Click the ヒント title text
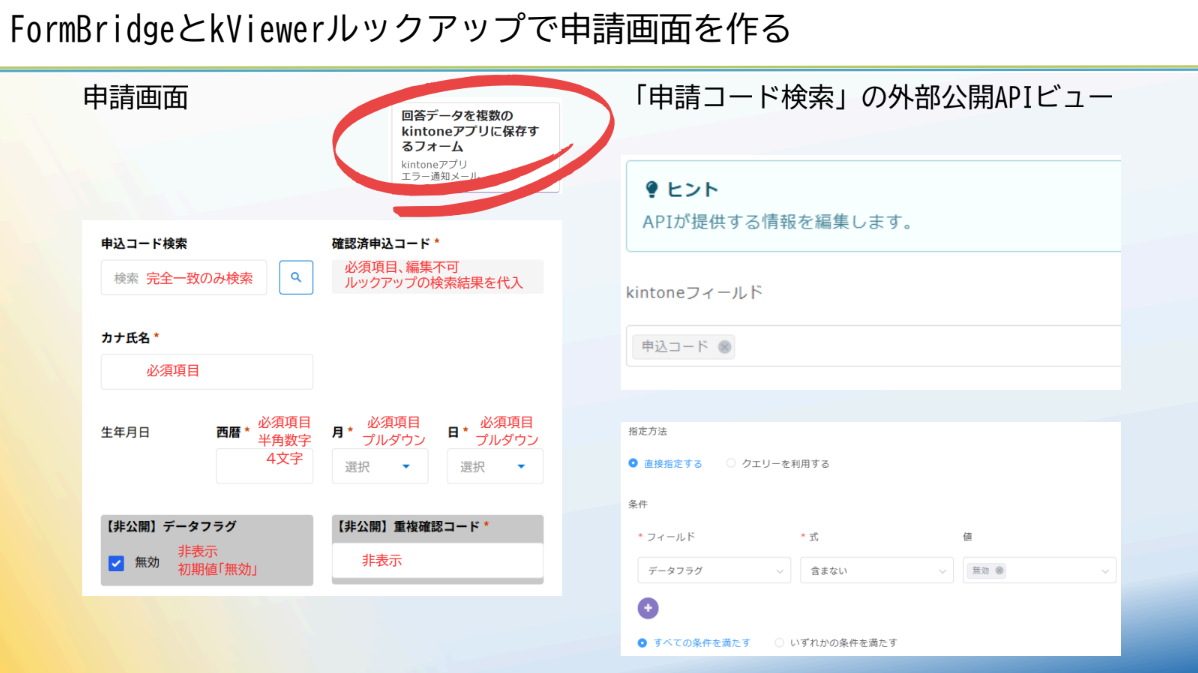 tap(692, 189)
